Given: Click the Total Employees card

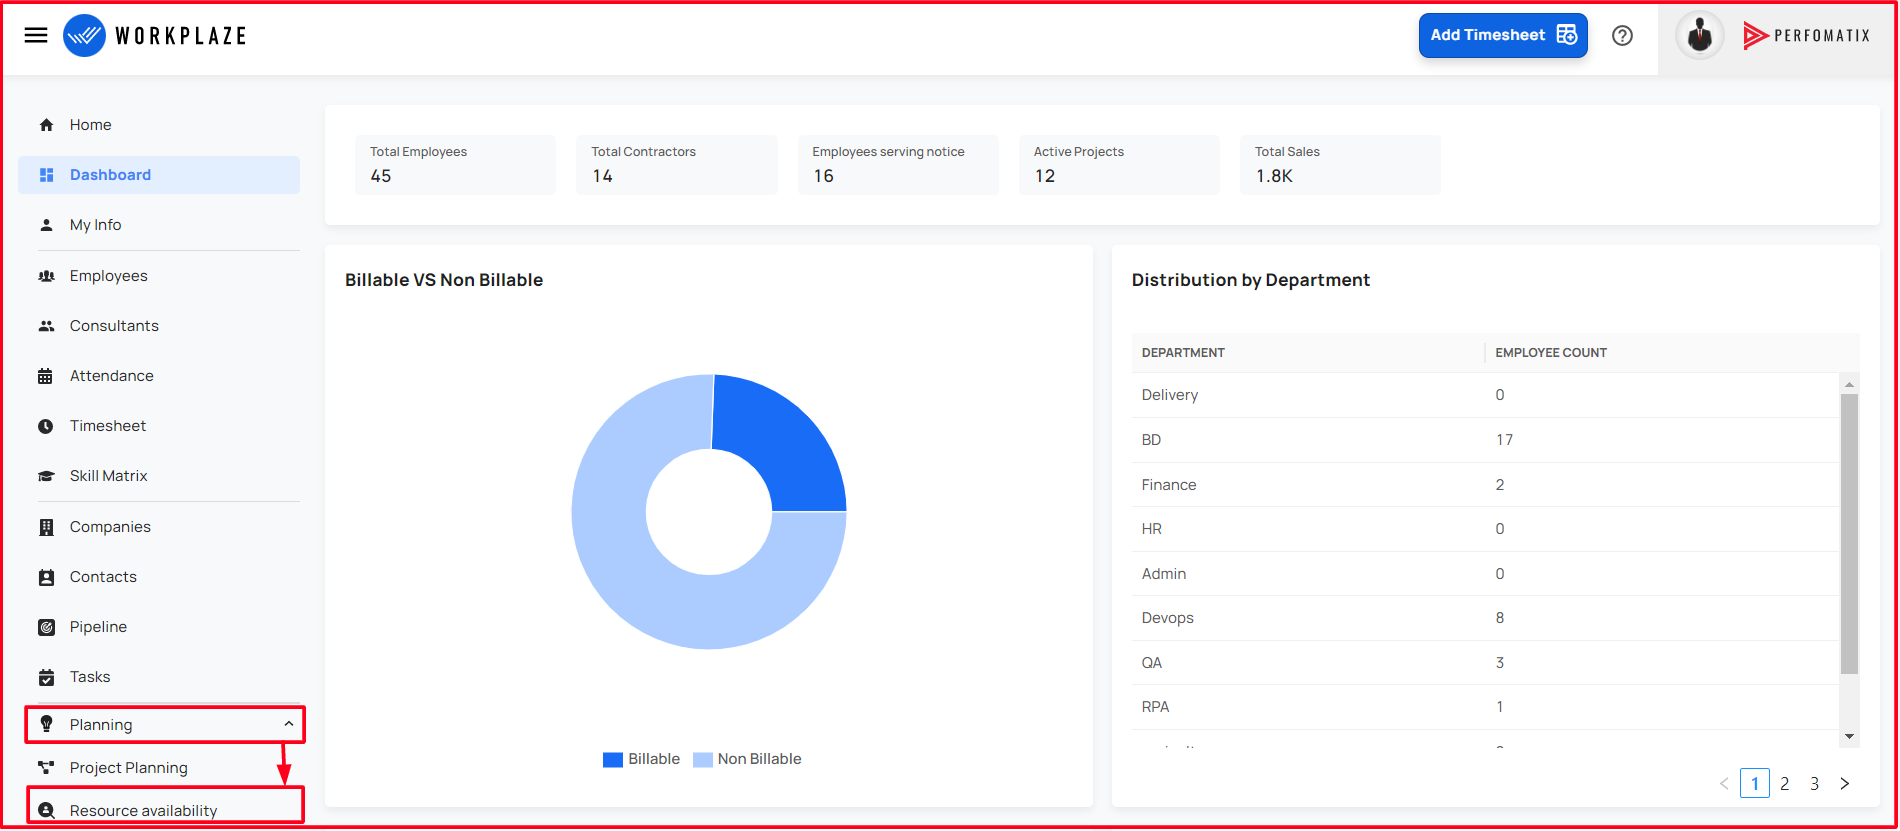Looking at the screenshot, I should pos(455,165).
